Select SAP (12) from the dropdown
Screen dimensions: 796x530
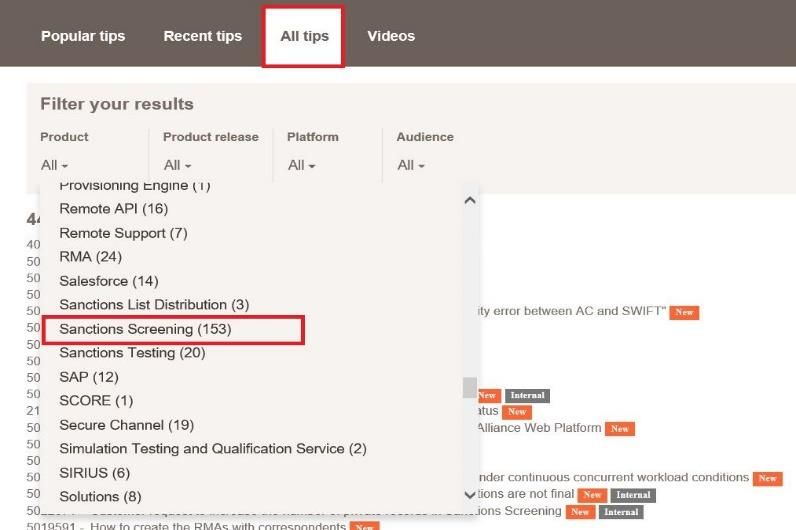click(89, 377)
